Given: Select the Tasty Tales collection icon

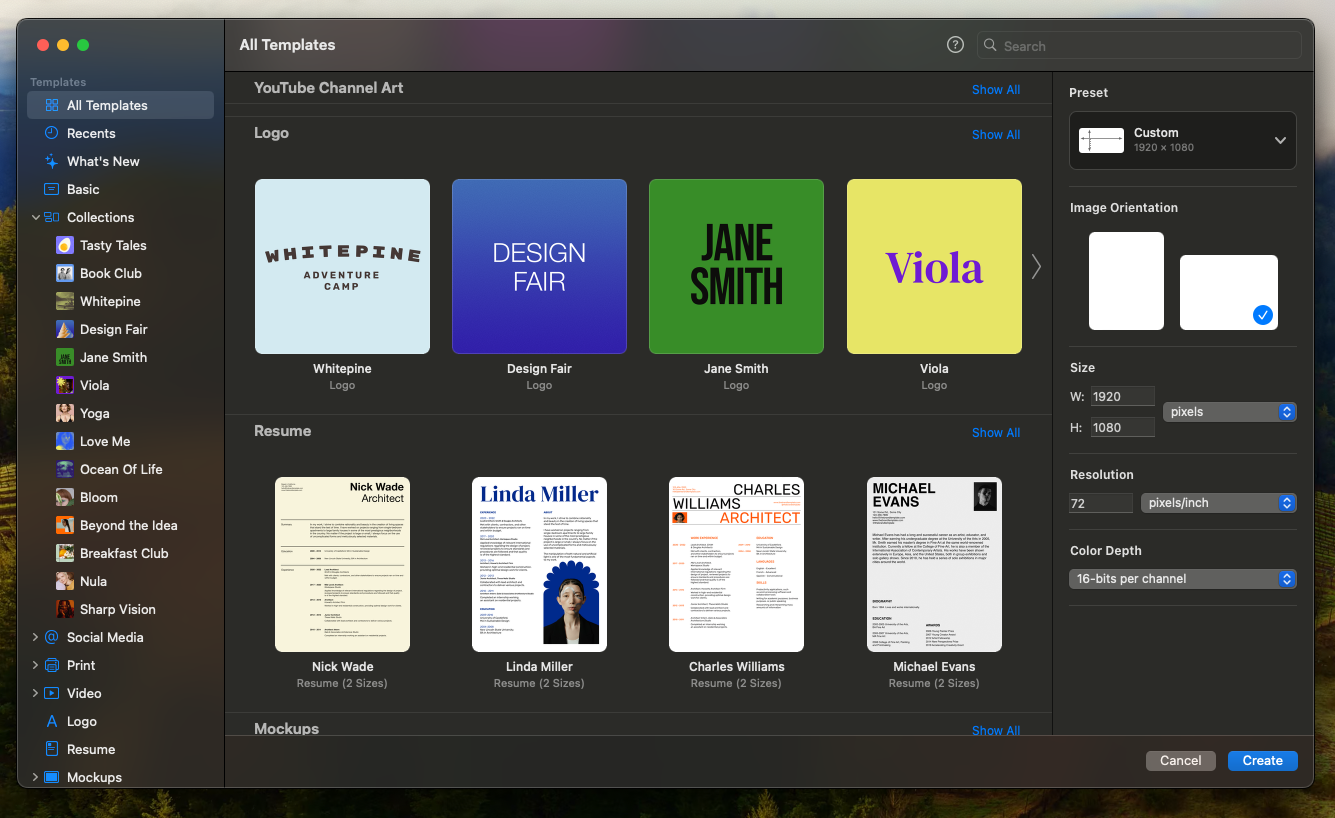Looking at the screenshot, I should tap(64, 245).
